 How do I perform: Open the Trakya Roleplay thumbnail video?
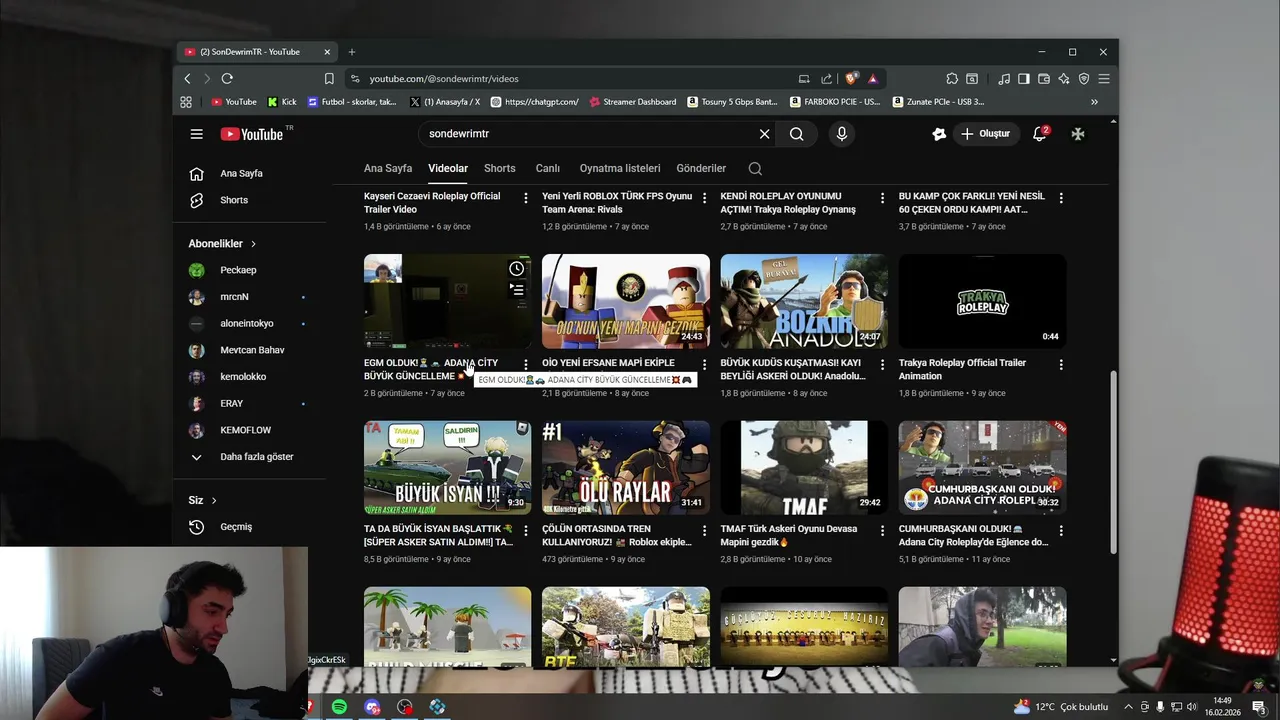[983, 301]
